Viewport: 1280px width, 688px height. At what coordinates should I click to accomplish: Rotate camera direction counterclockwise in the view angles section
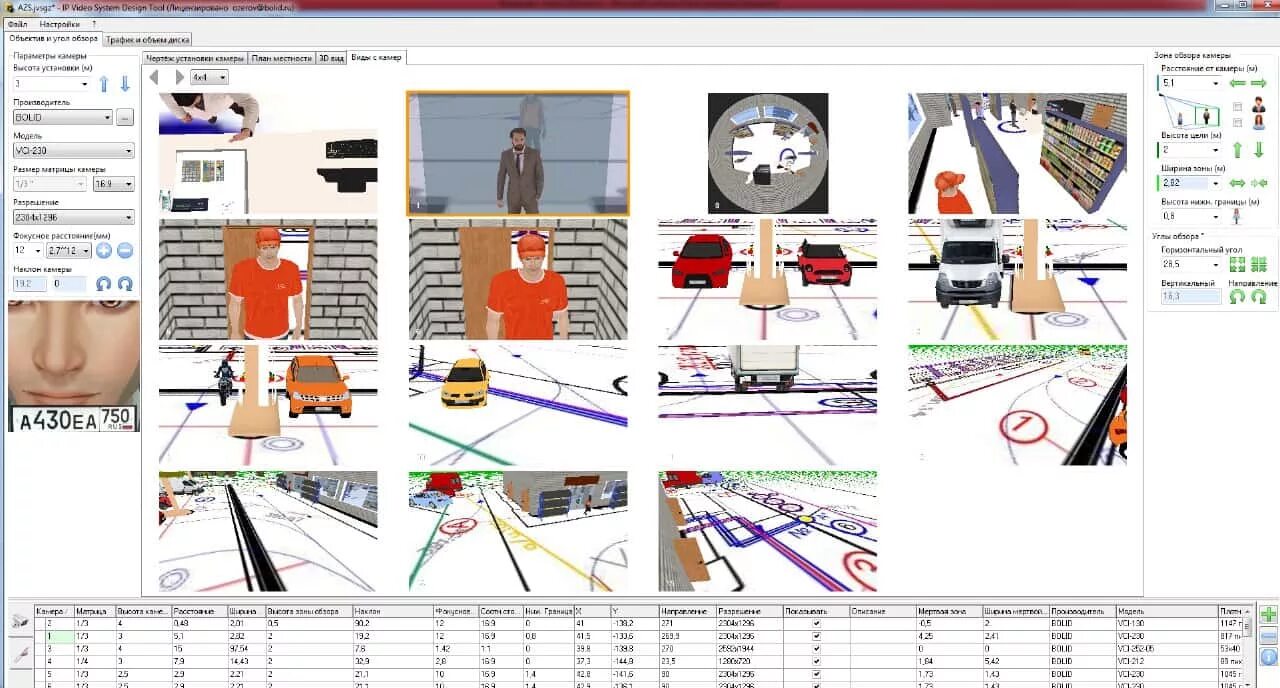(x=1237, y=296)
